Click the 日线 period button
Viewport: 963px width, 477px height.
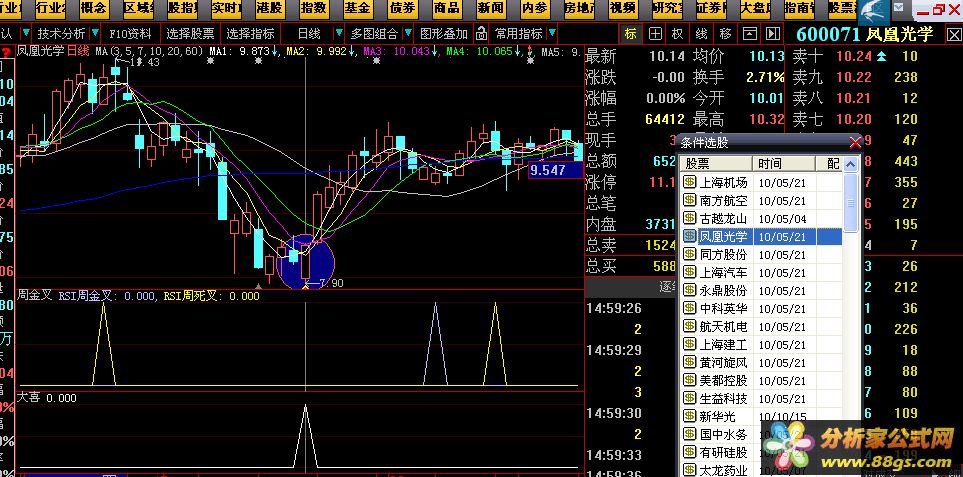309,33
